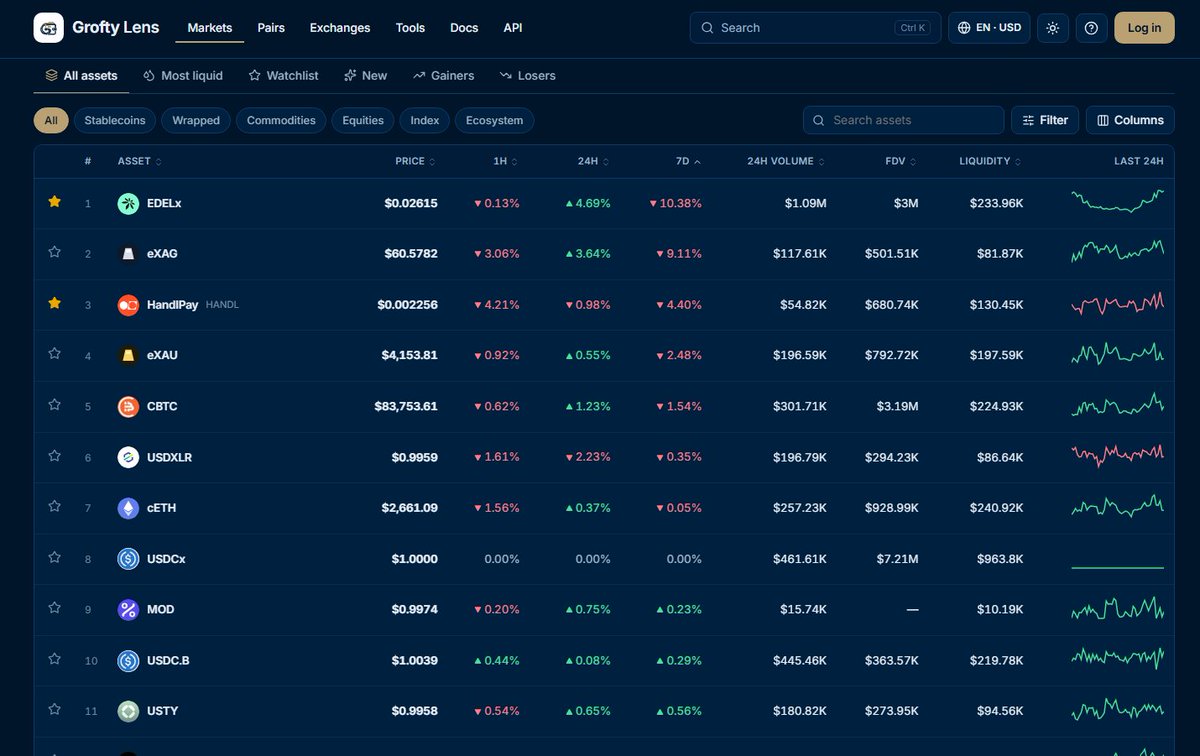Click the HandlPay HANDL asset name

193,305
